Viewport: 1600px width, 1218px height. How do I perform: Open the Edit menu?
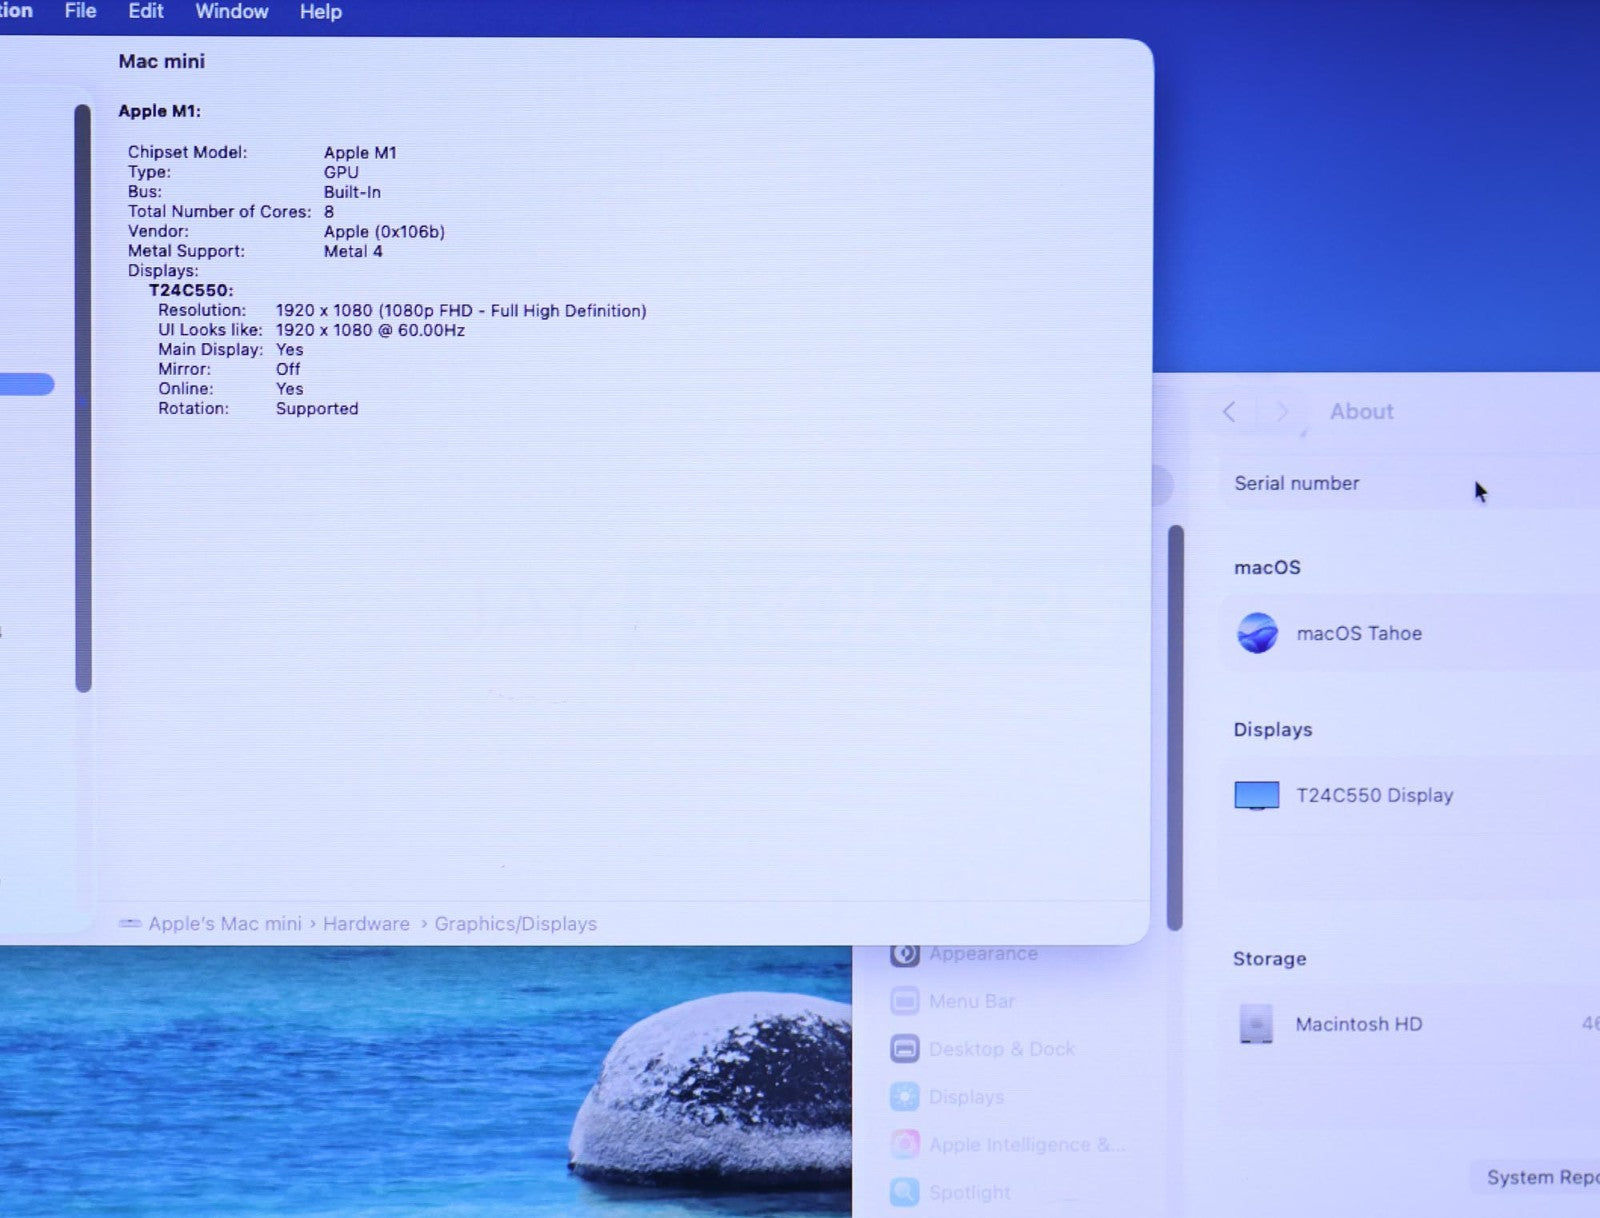145,11
